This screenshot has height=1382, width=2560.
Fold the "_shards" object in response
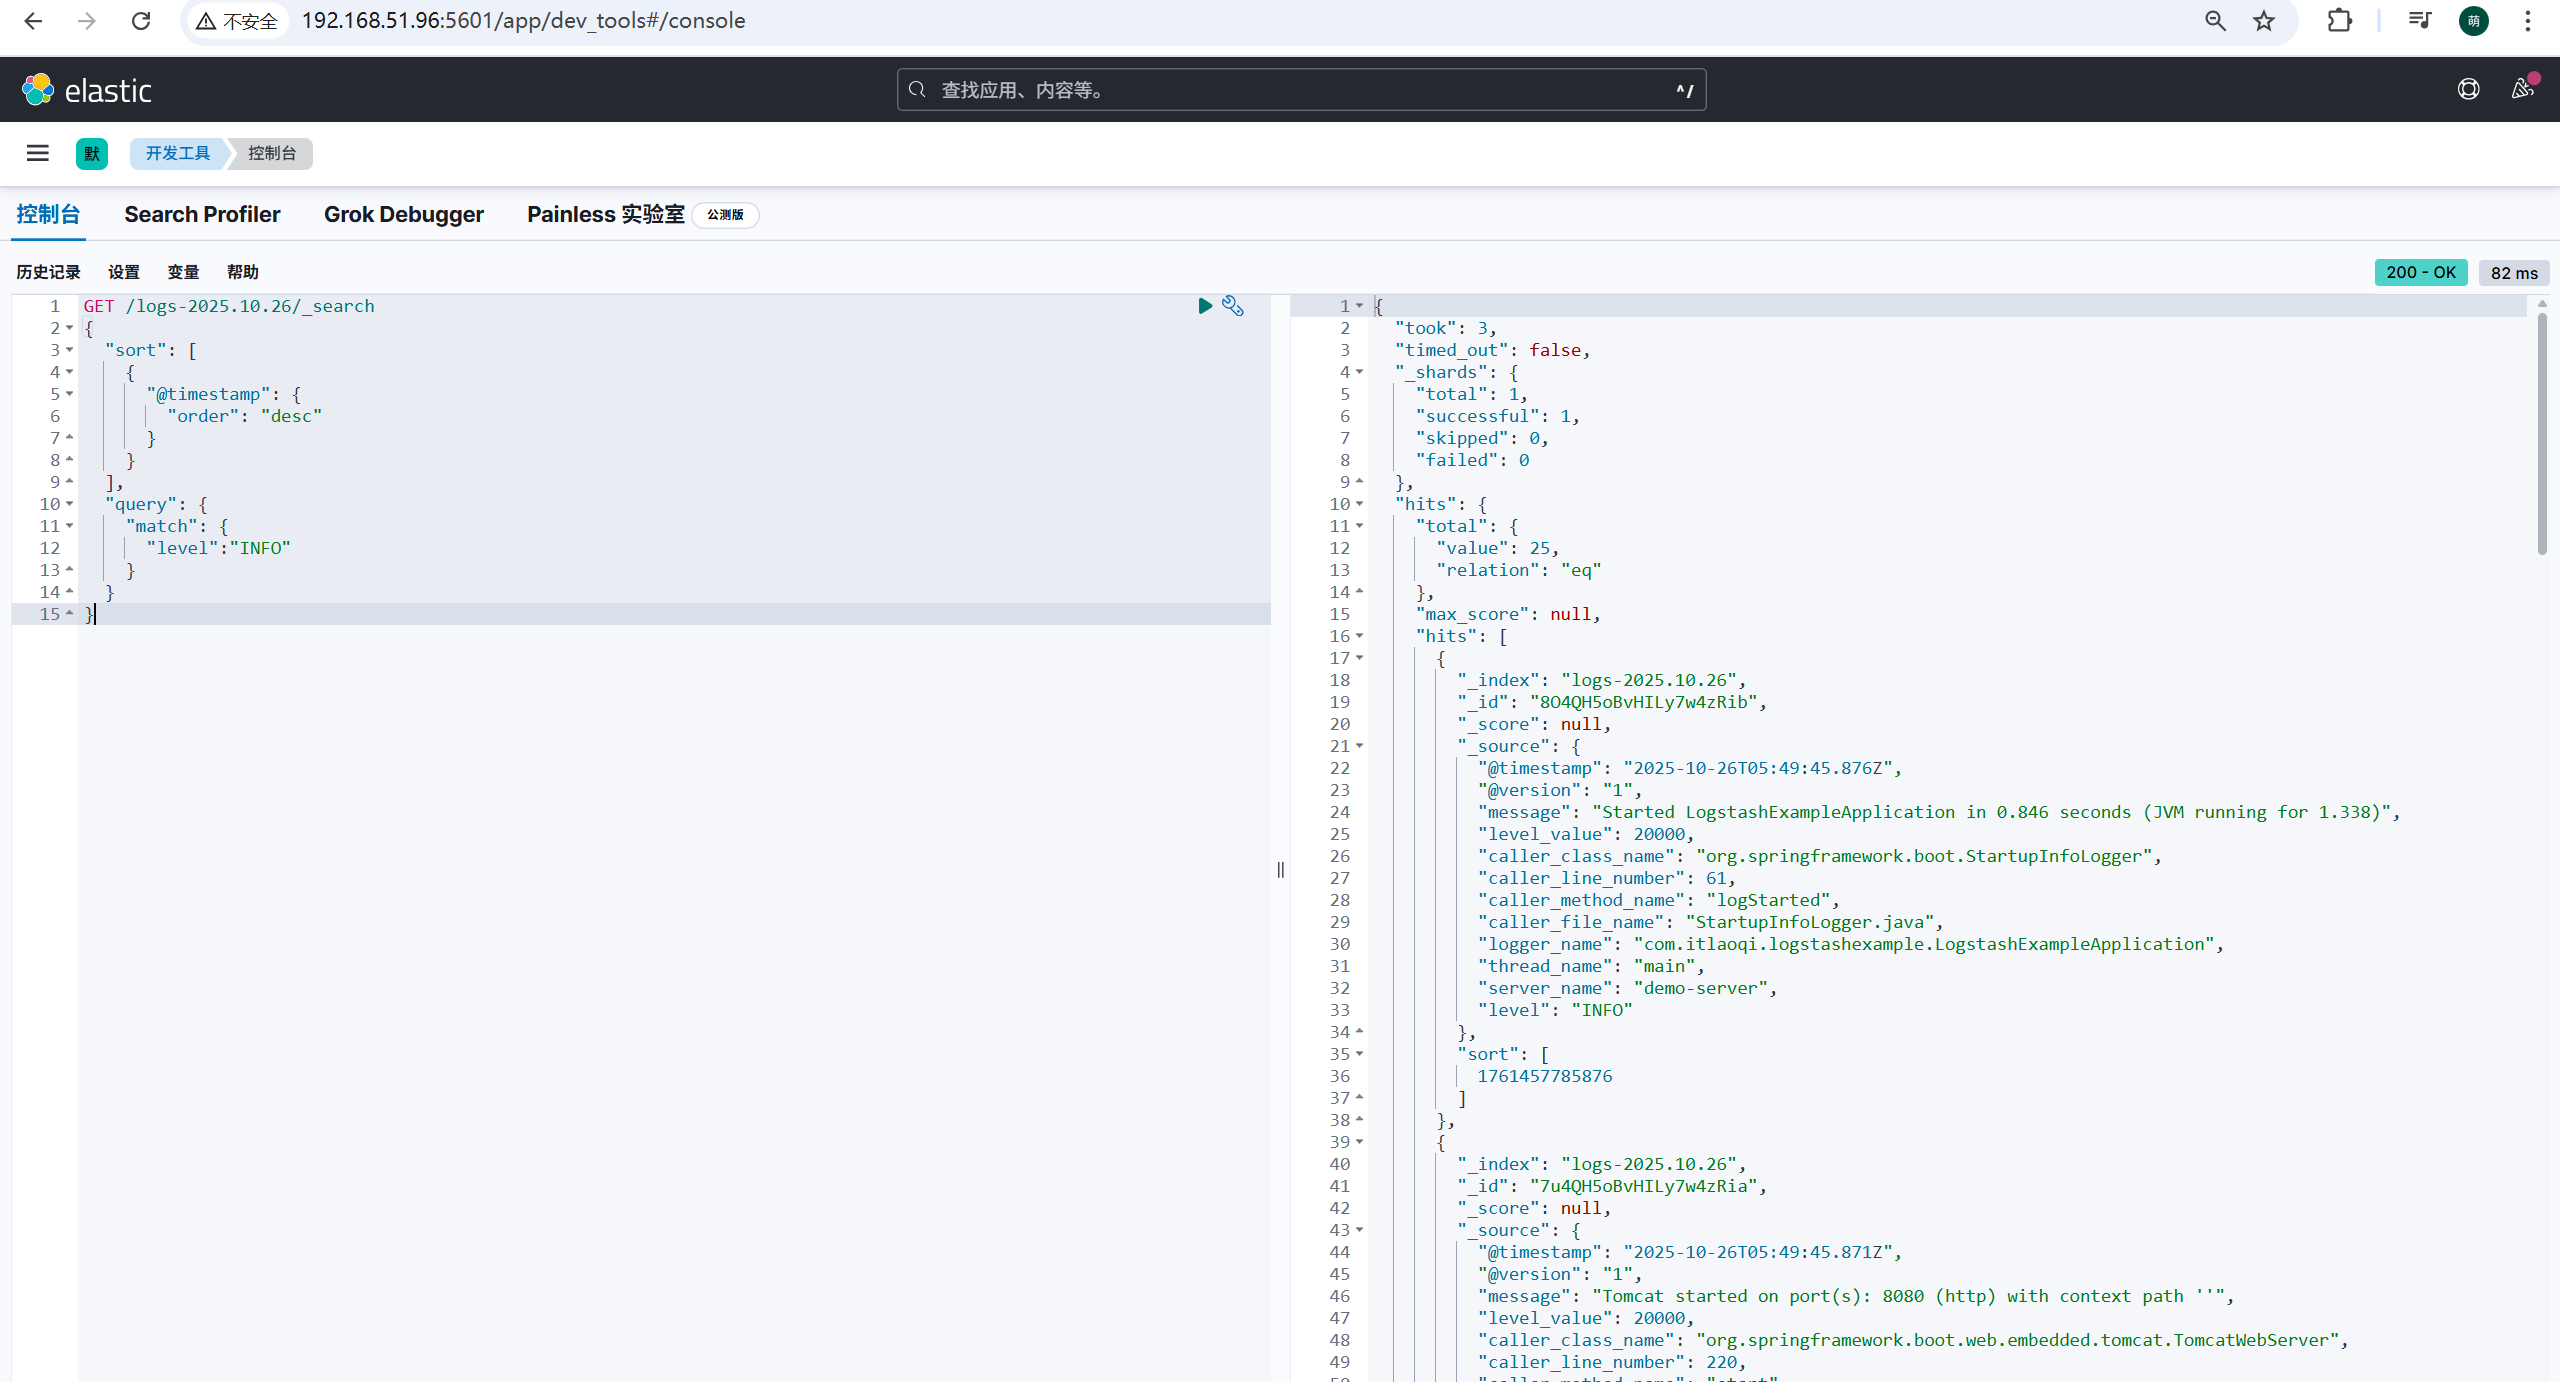point(1359,372)
